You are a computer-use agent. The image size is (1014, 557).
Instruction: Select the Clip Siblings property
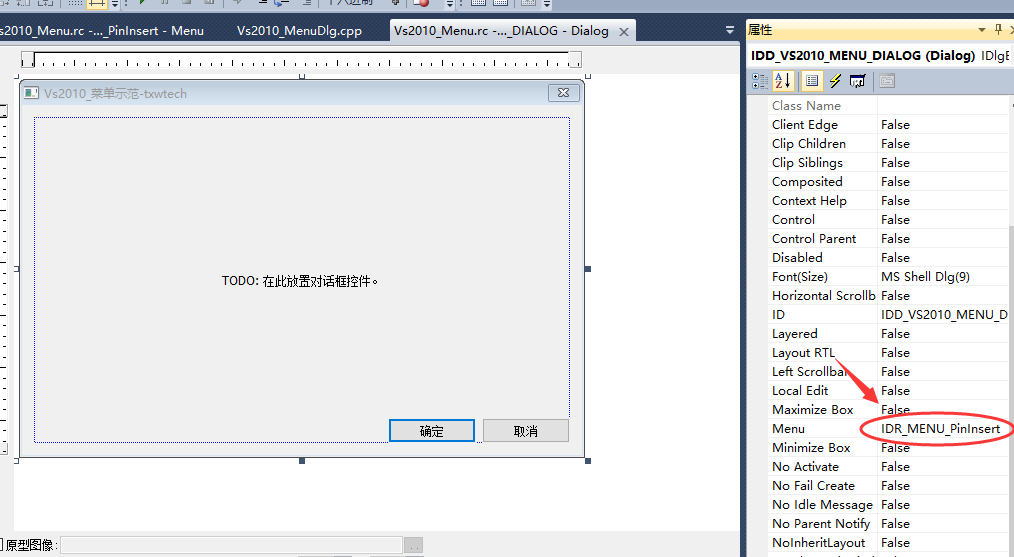[807, 162]
